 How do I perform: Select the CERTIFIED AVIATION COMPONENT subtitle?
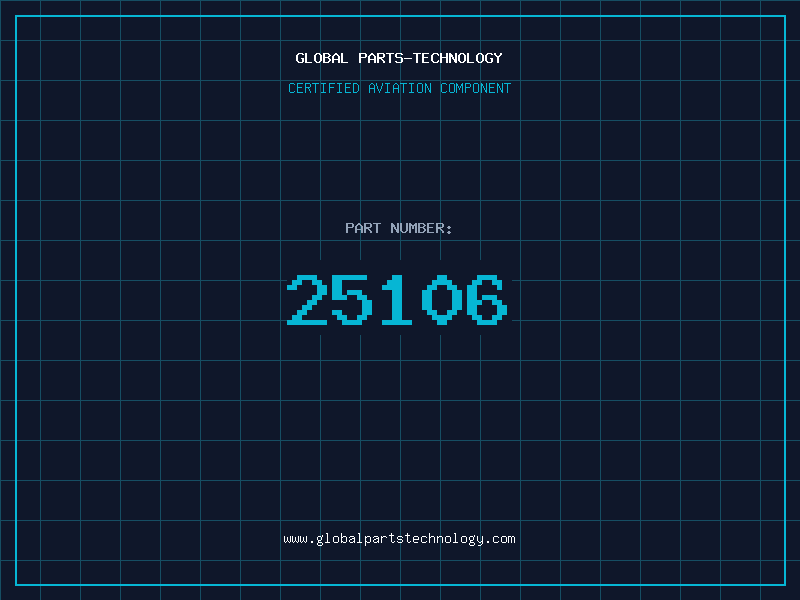399,88
